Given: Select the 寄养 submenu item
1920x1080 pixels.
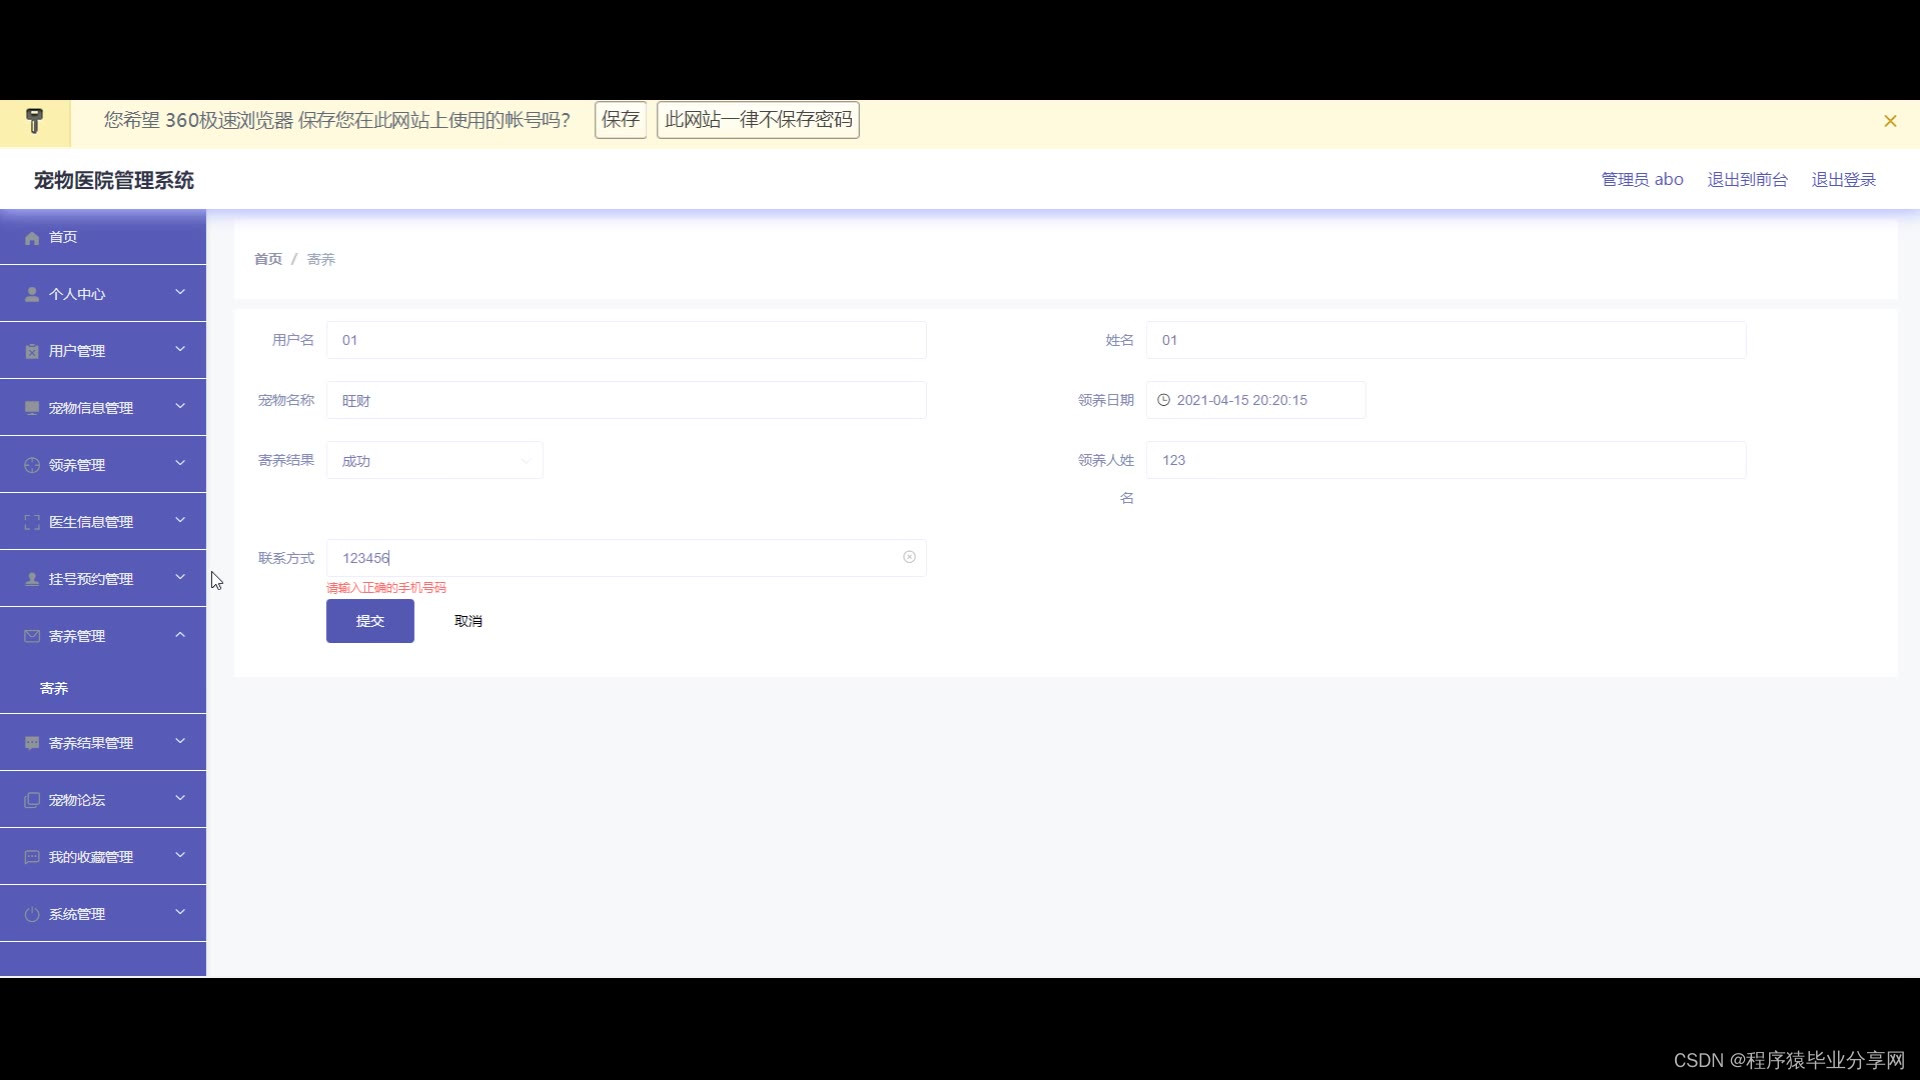Looking at the screenshot, I should pos(54,688).
